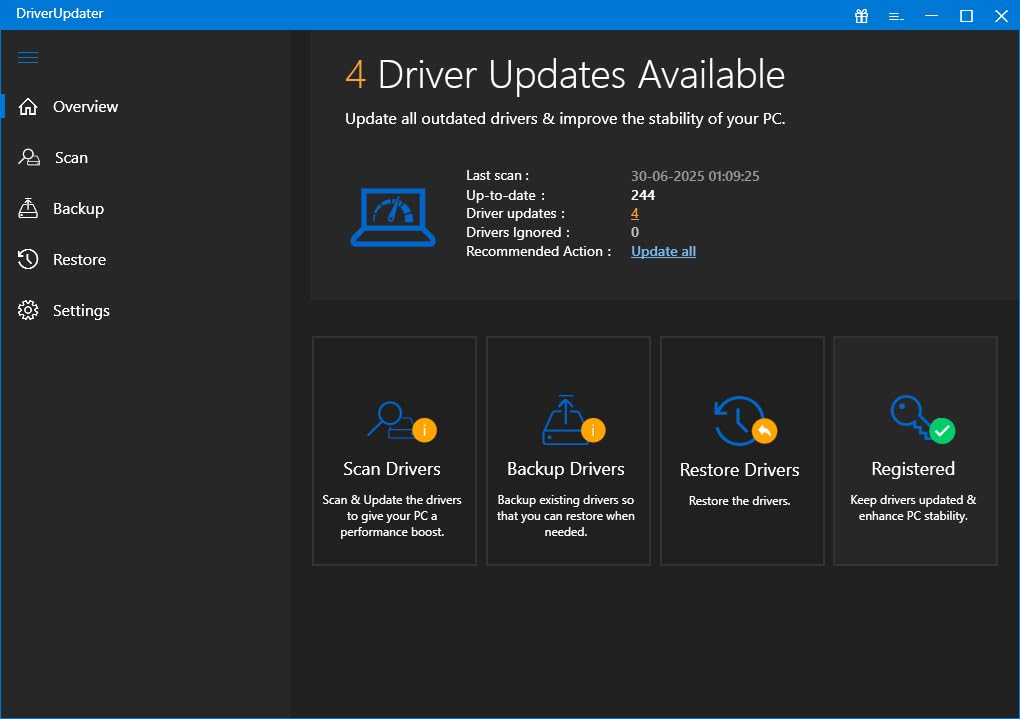1020x719 pixels.
Task: Open the Backup section in sidebar
Action: [78, 209]
